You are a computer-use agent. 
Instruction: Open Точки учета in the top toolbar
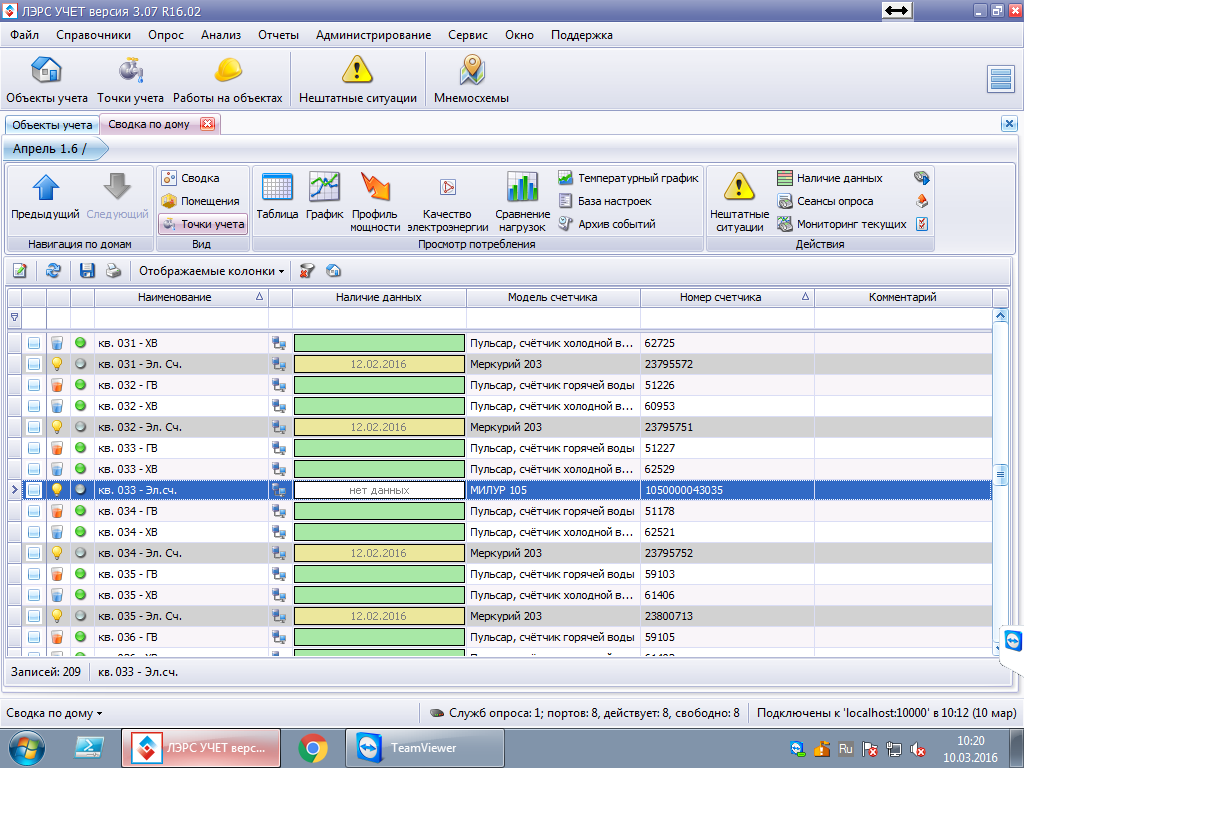click(x=130, y=80)
